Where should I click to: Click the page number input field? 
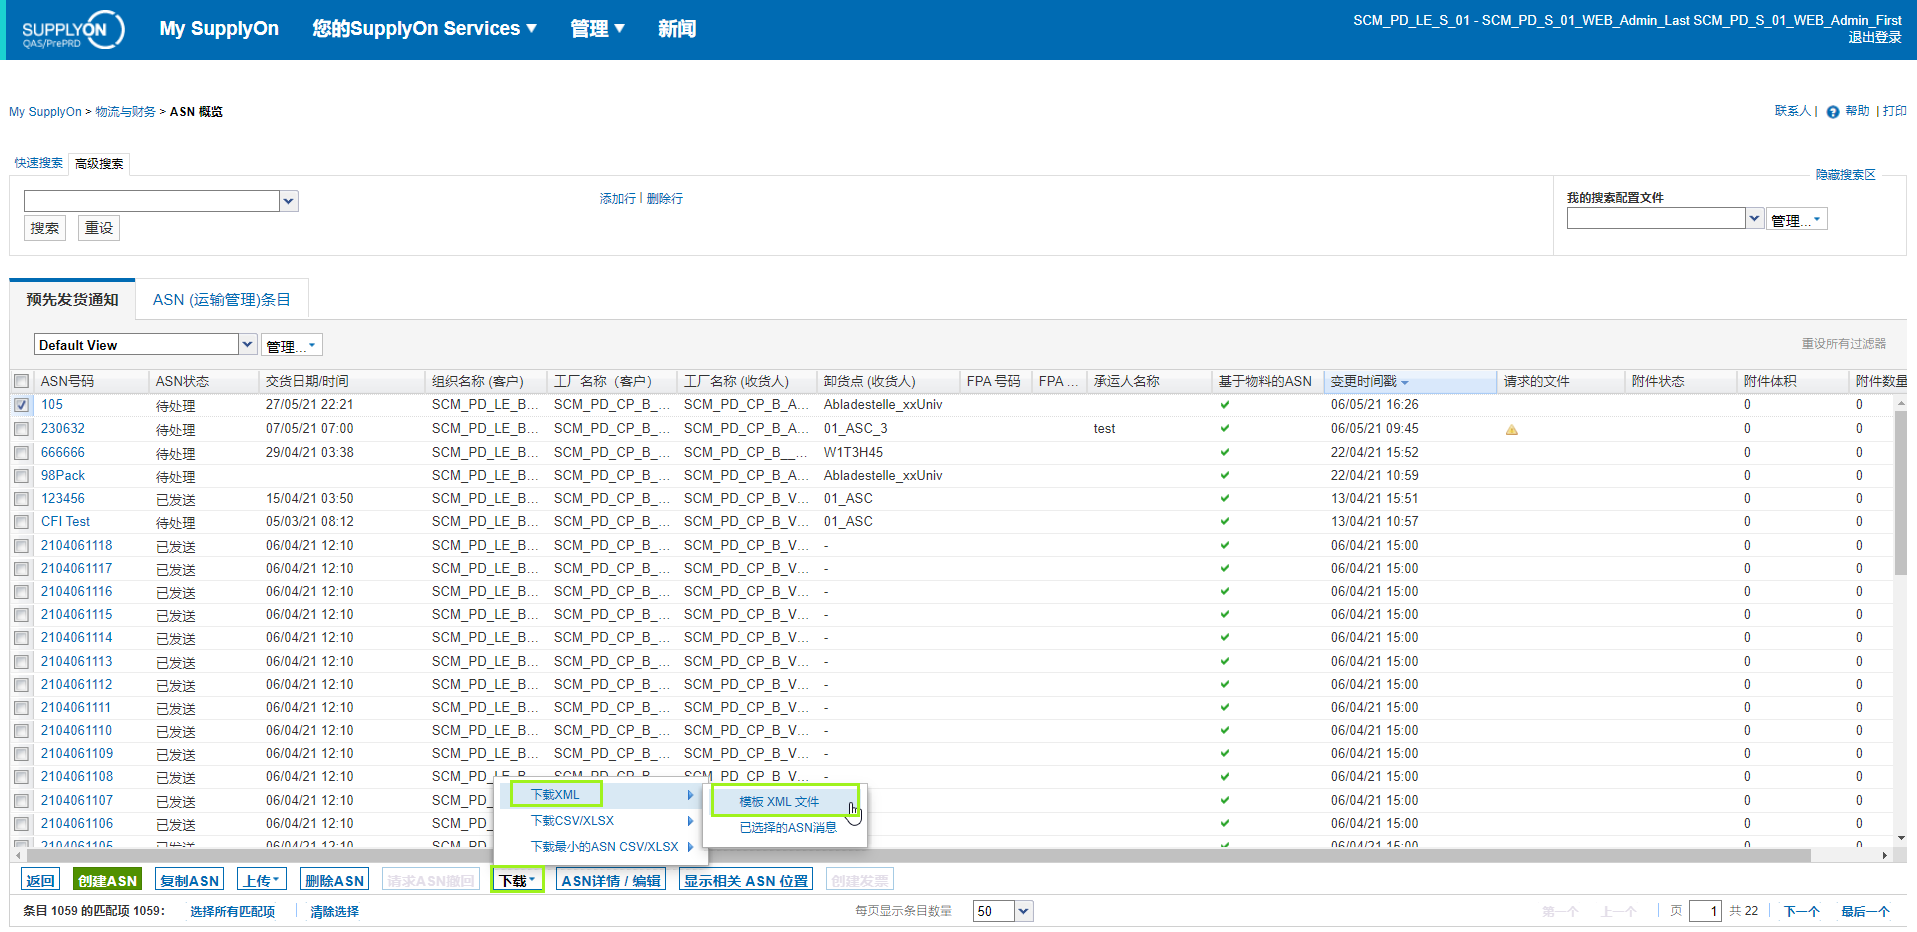(1705, 911)
